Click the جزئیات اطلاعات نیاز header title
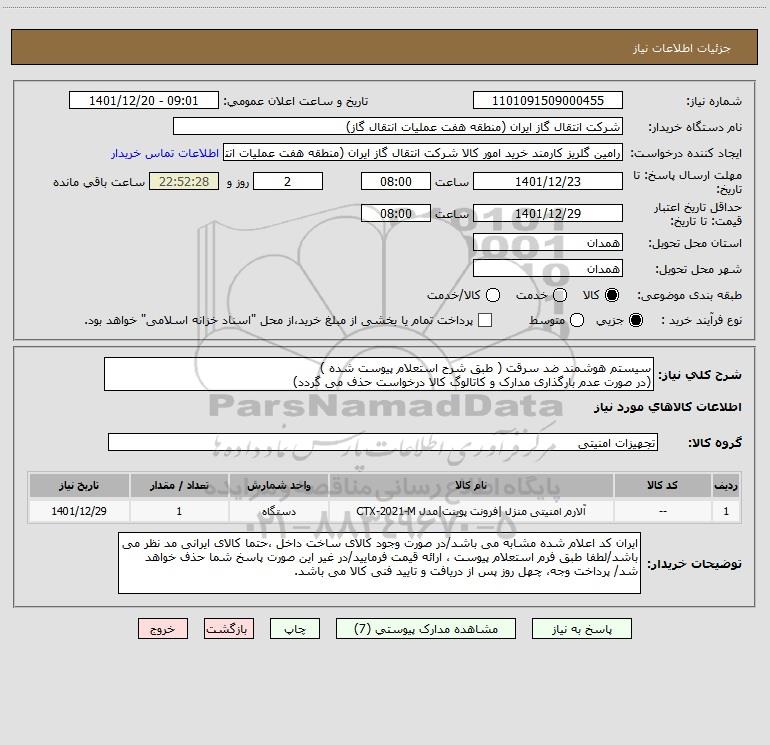The image size is (770, 745). point(682,48)
